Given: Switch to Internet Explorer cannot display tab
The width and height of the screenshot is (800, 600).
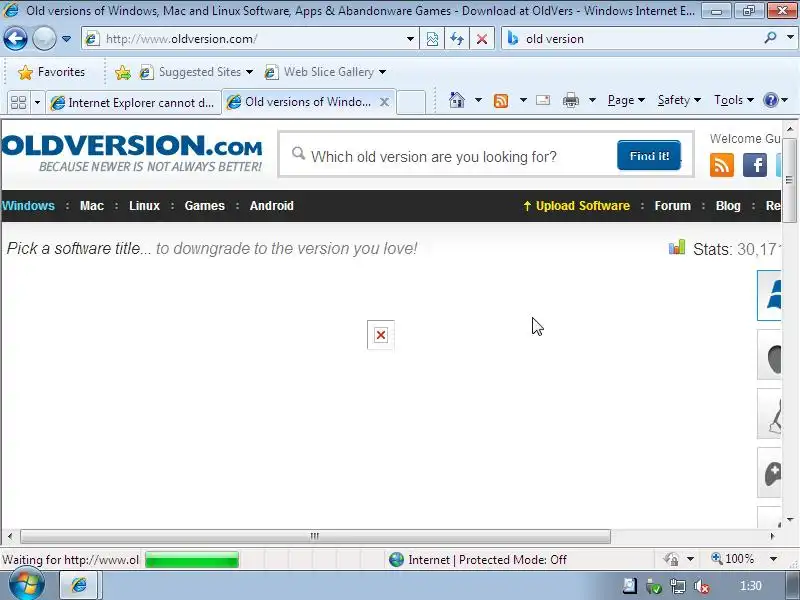Looking at the screenshot, I should click(133, 103).
